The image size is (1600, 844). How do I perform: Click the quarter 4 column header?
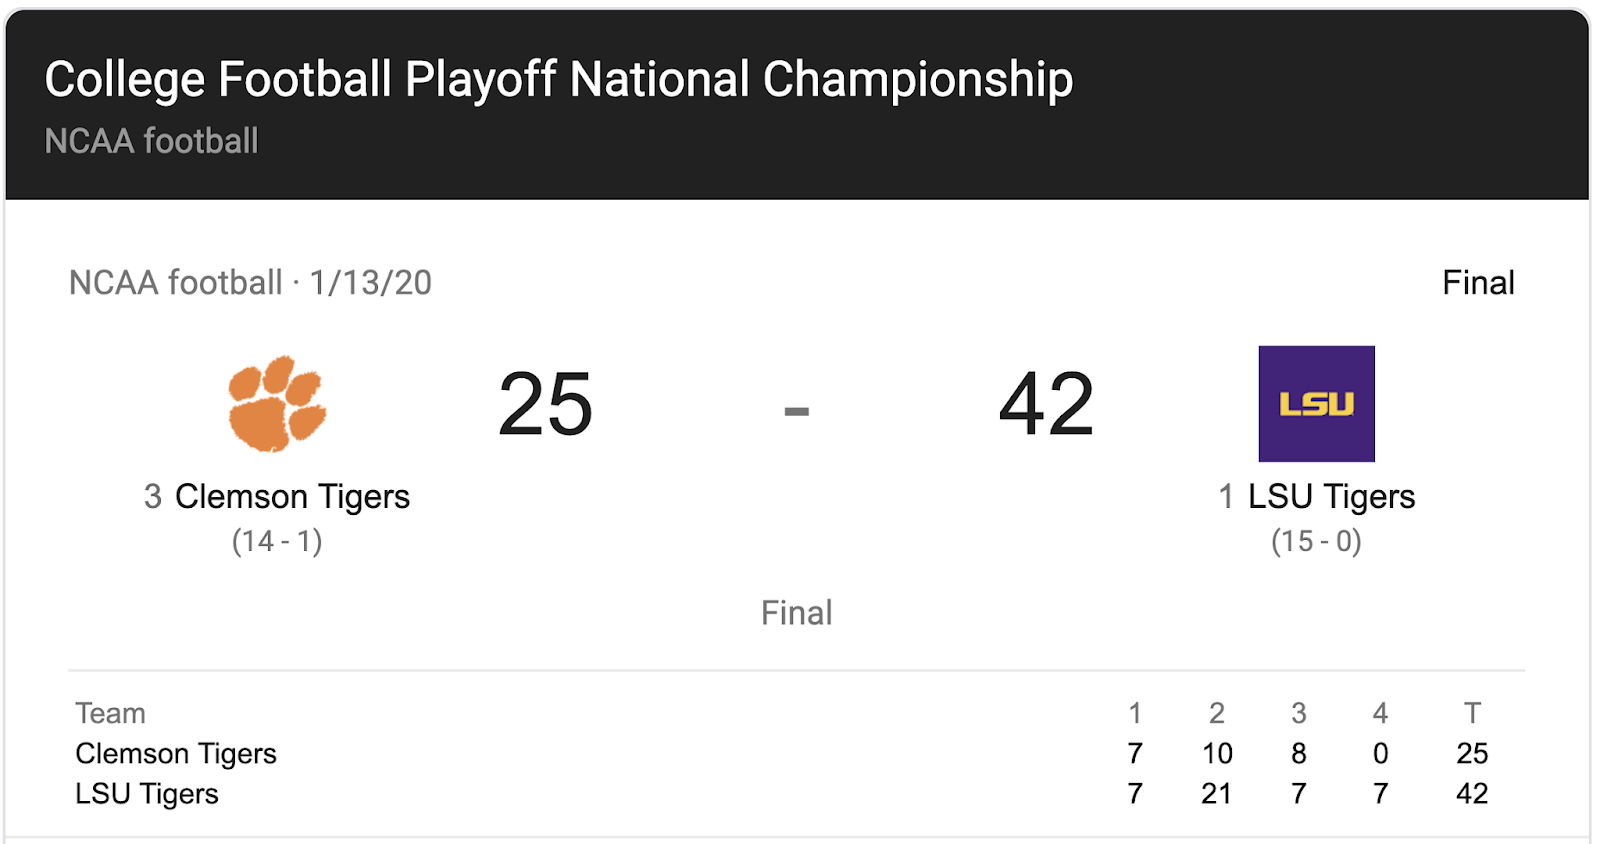(1380, 713)
